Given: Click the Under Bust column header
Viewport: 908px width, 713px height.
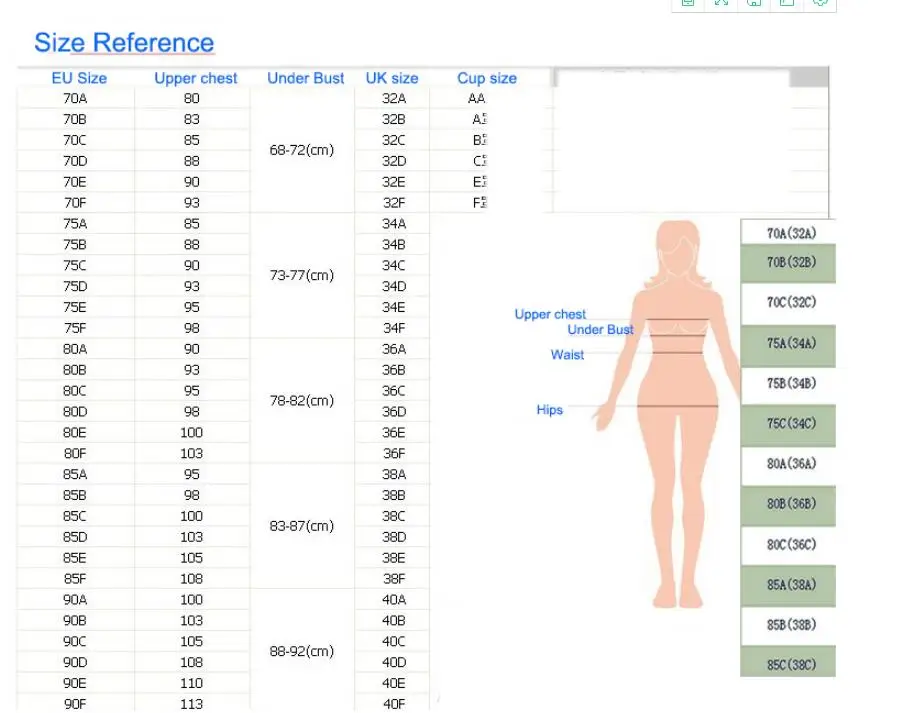Looking at the screenshot, I should click(306, 78).
